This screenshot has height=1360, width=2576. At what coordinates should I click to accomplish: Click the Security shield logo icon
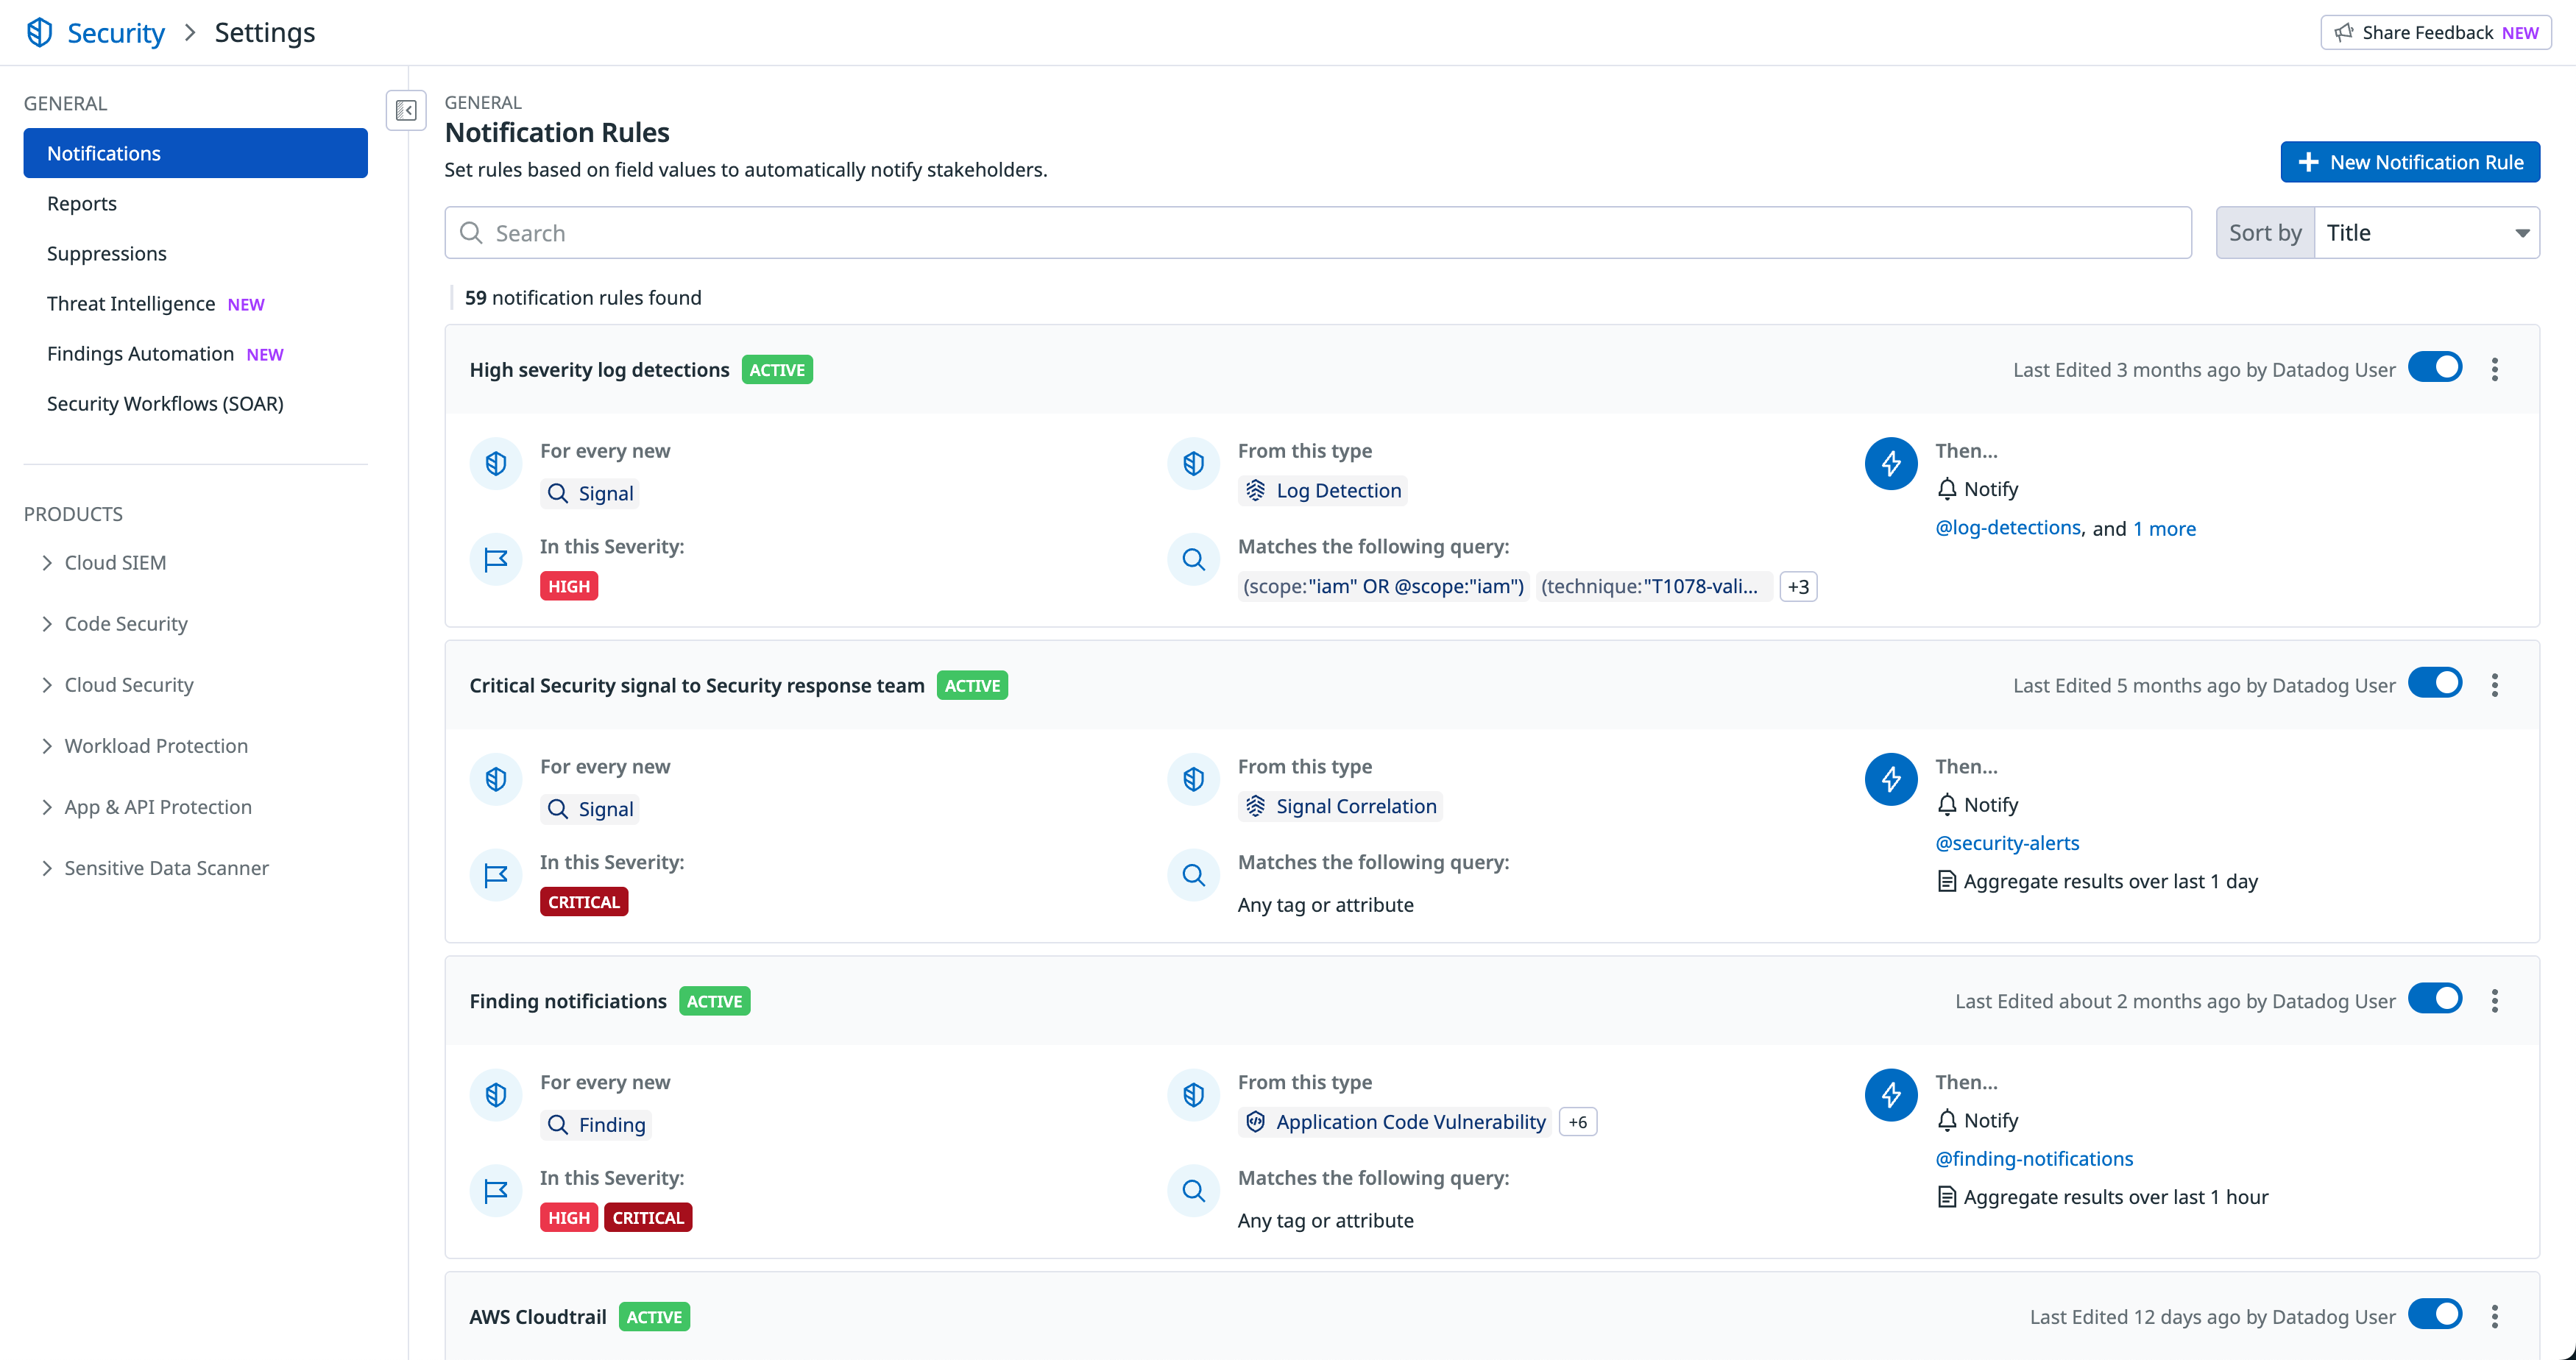39,32
